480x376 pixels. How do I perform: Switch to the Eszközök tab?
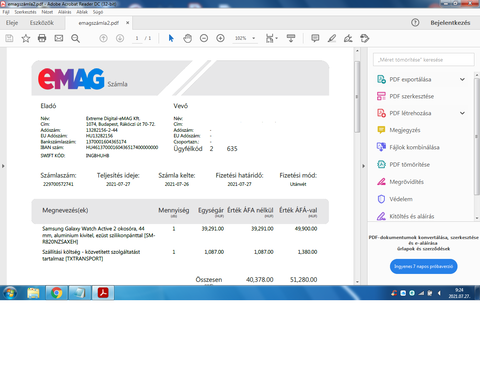[x=42, y=23]
